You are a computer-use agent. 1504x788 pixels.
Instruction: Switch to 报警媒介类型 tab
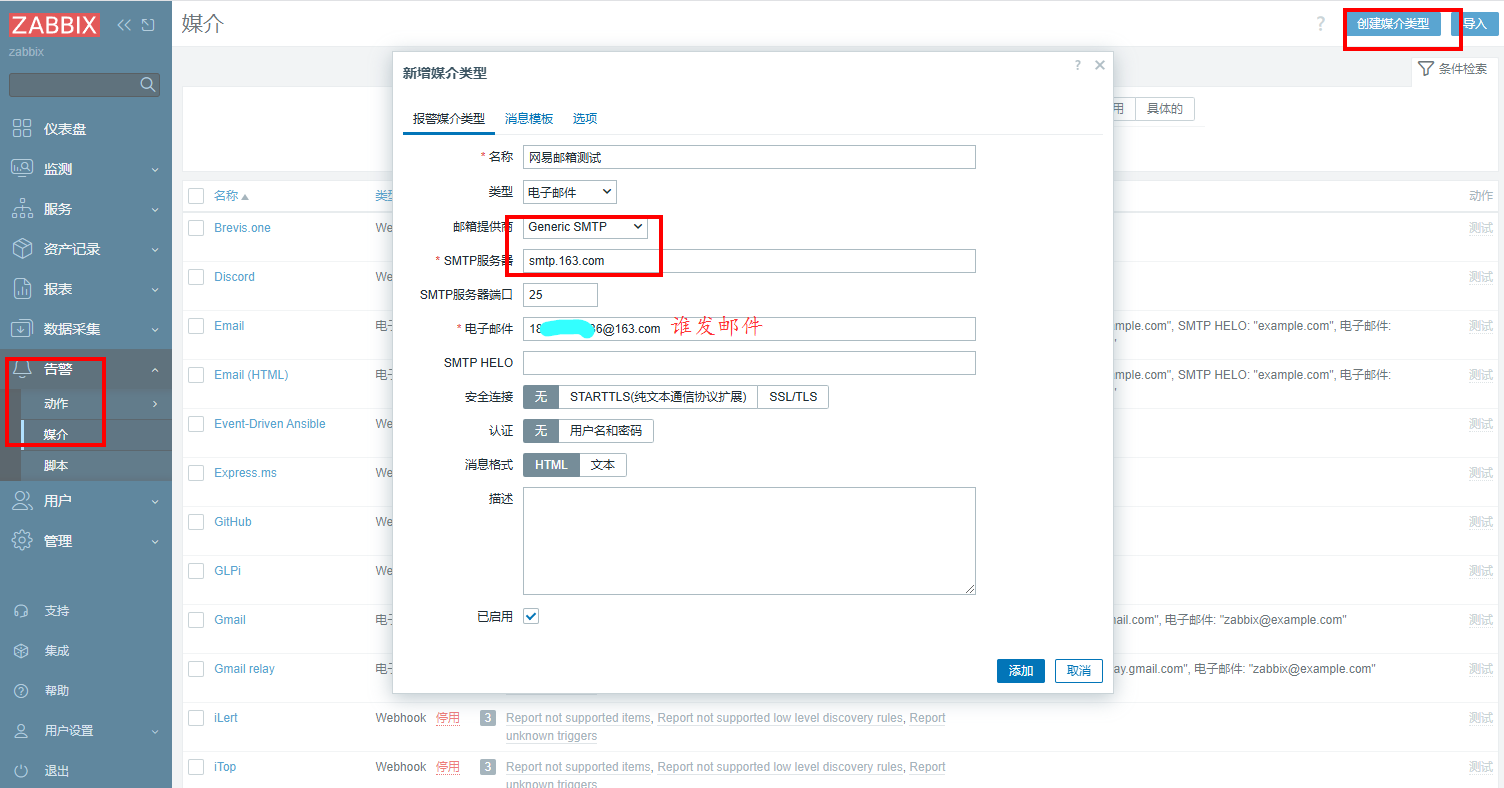tap(448, 118)
